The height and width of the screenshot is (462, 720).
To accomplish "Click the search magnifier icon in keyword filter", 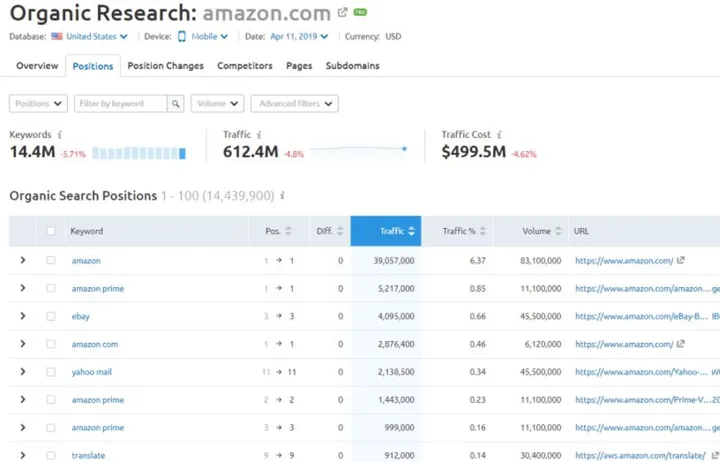I will coord(175,104).
